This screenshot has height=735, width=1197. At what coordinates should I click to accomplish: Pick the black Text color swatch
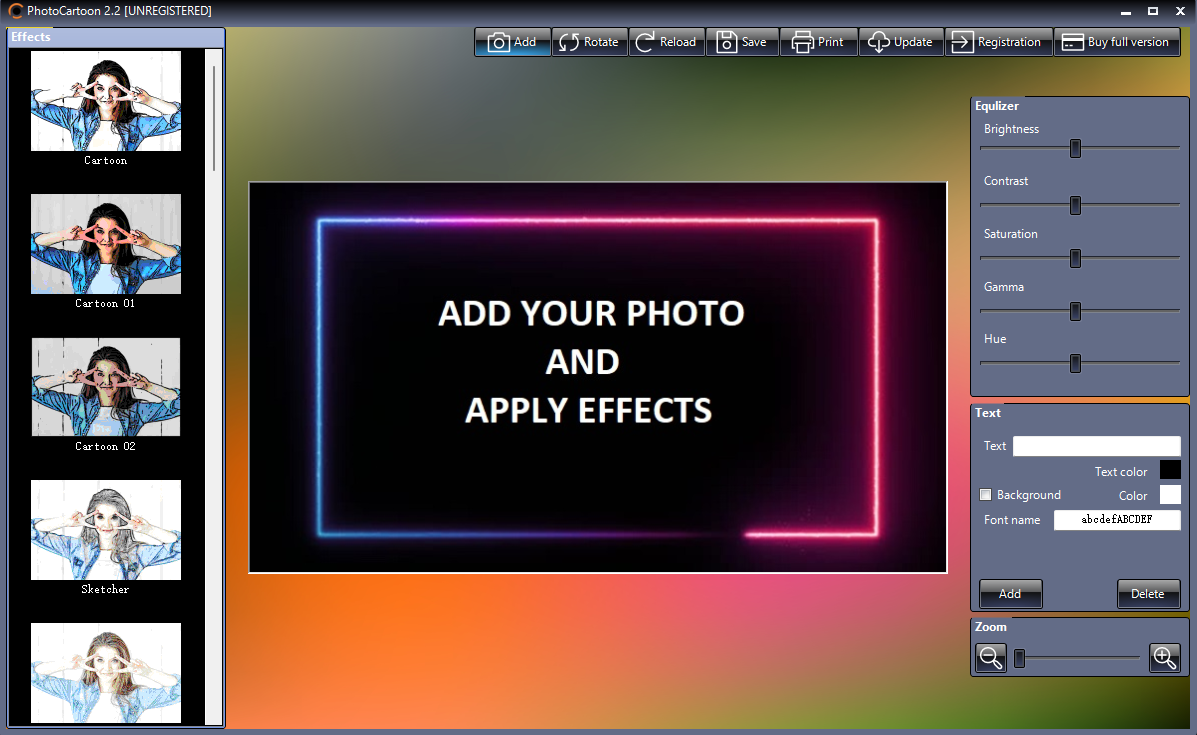tap(1169, 470)
